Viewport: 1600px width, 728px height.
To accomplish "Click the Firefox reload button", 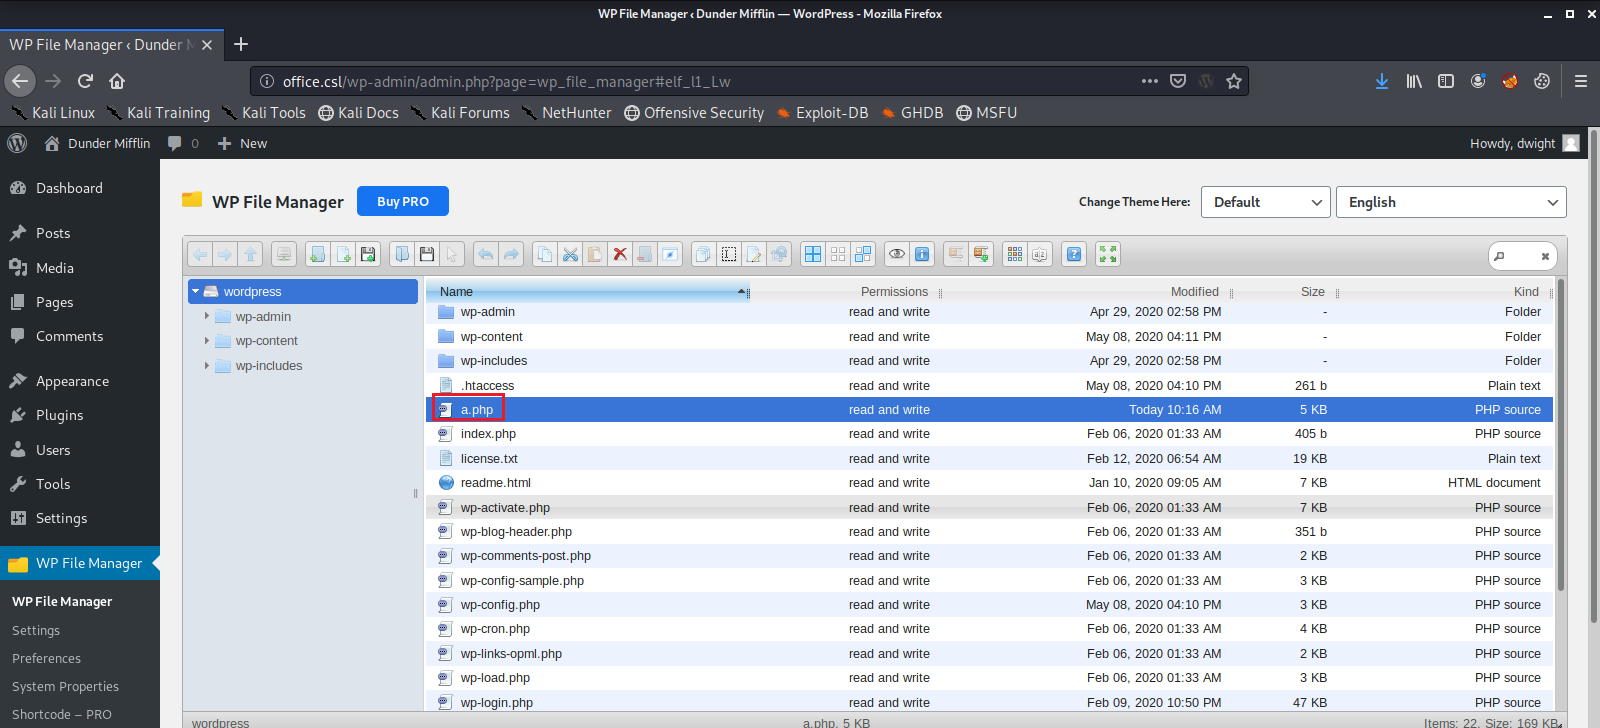I will 85,81.
